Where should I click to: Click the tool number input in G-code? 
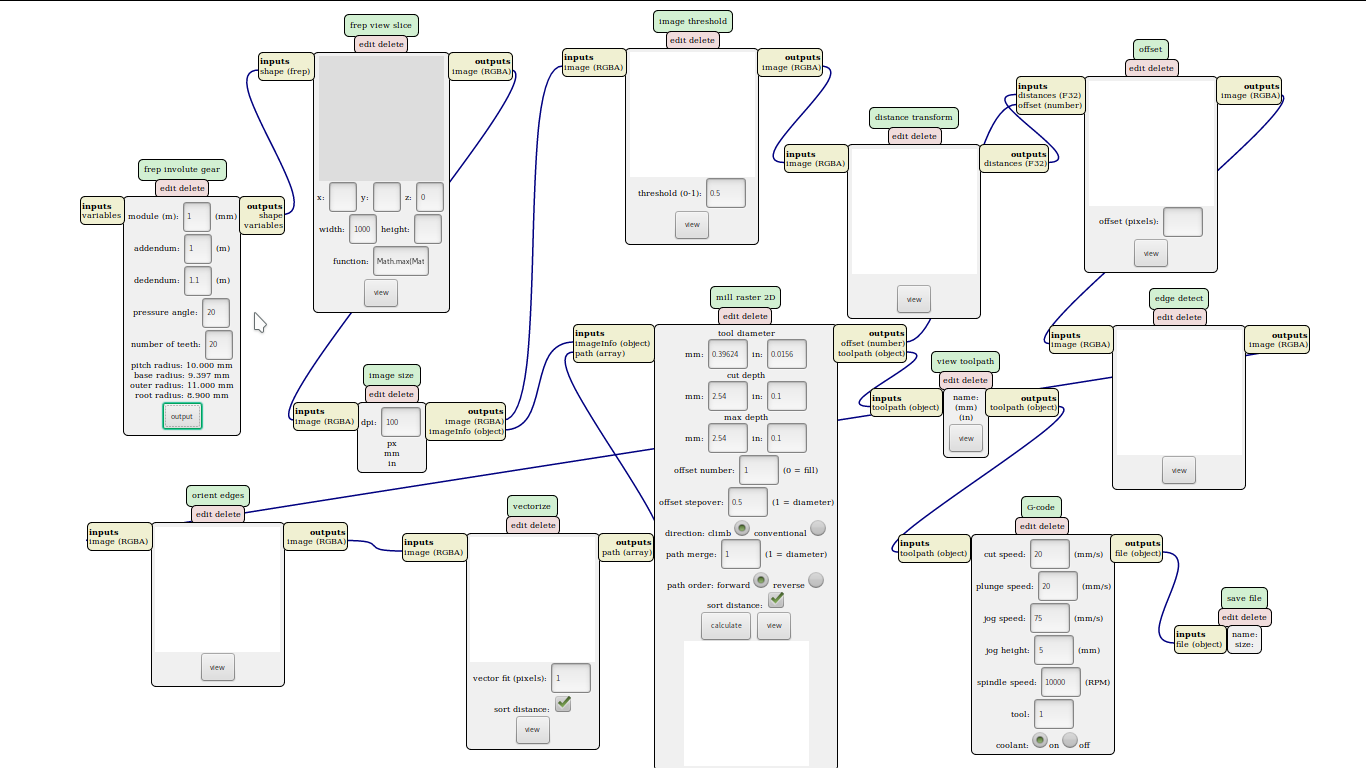coord(1054,714)
